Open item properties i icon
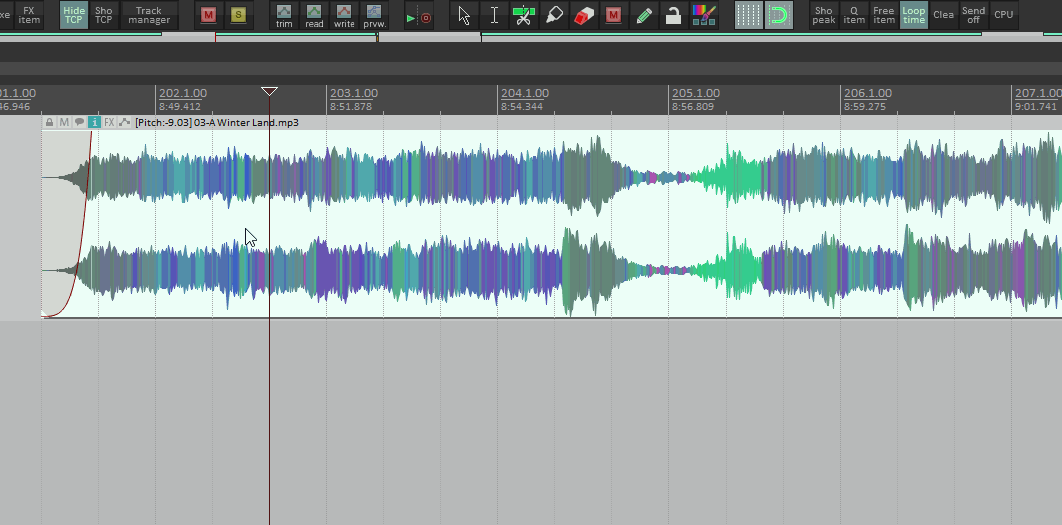1062x525 pixels. pyautogui.click(x=94, y=123)
